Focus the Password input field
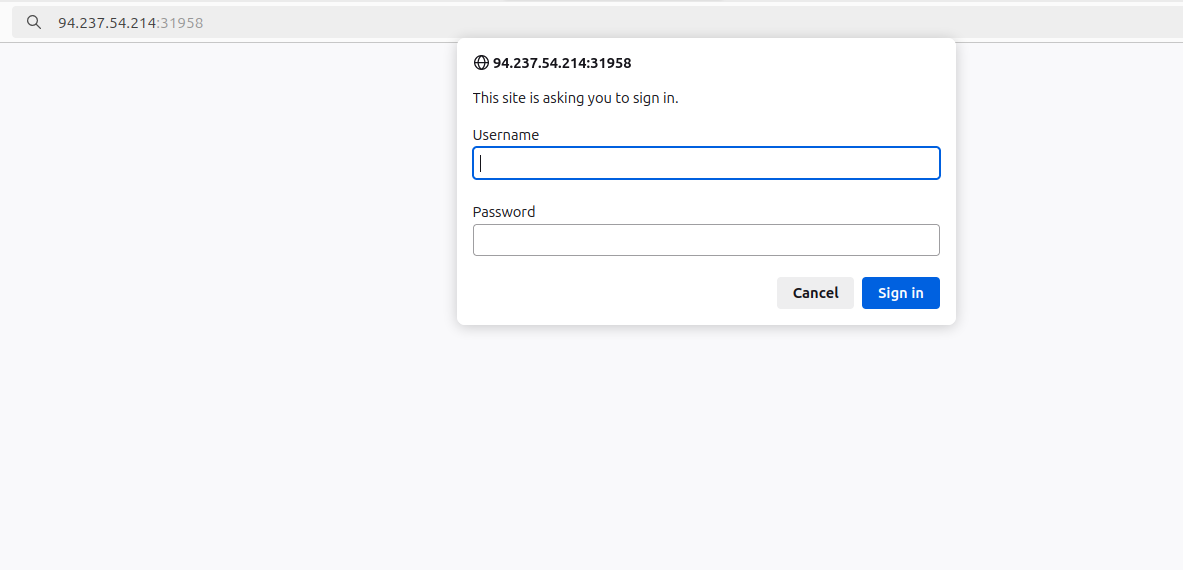The image size is (1183, 570). pyautogui.click(x=705, y=240)
